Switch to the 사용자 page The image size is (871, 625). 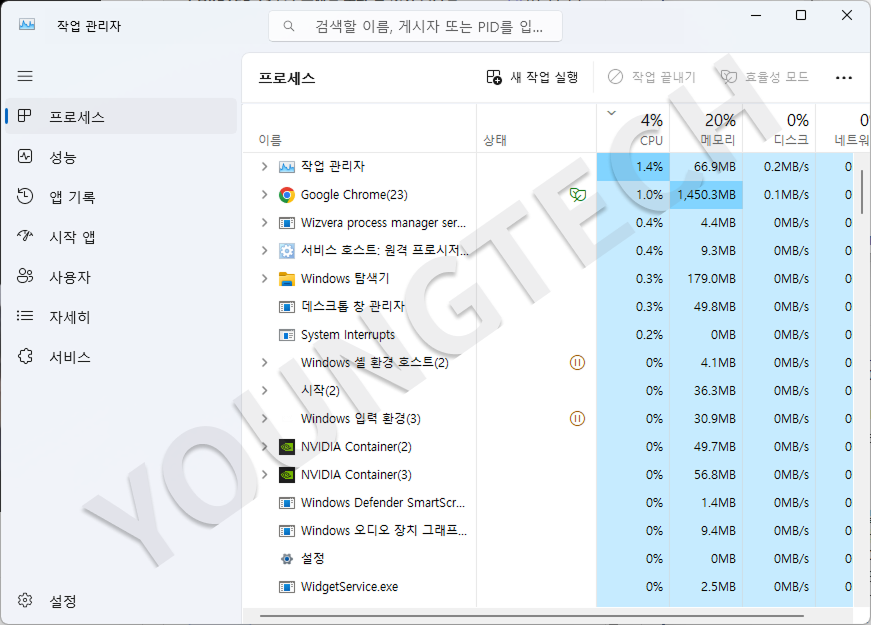click(x=121, y=277)
